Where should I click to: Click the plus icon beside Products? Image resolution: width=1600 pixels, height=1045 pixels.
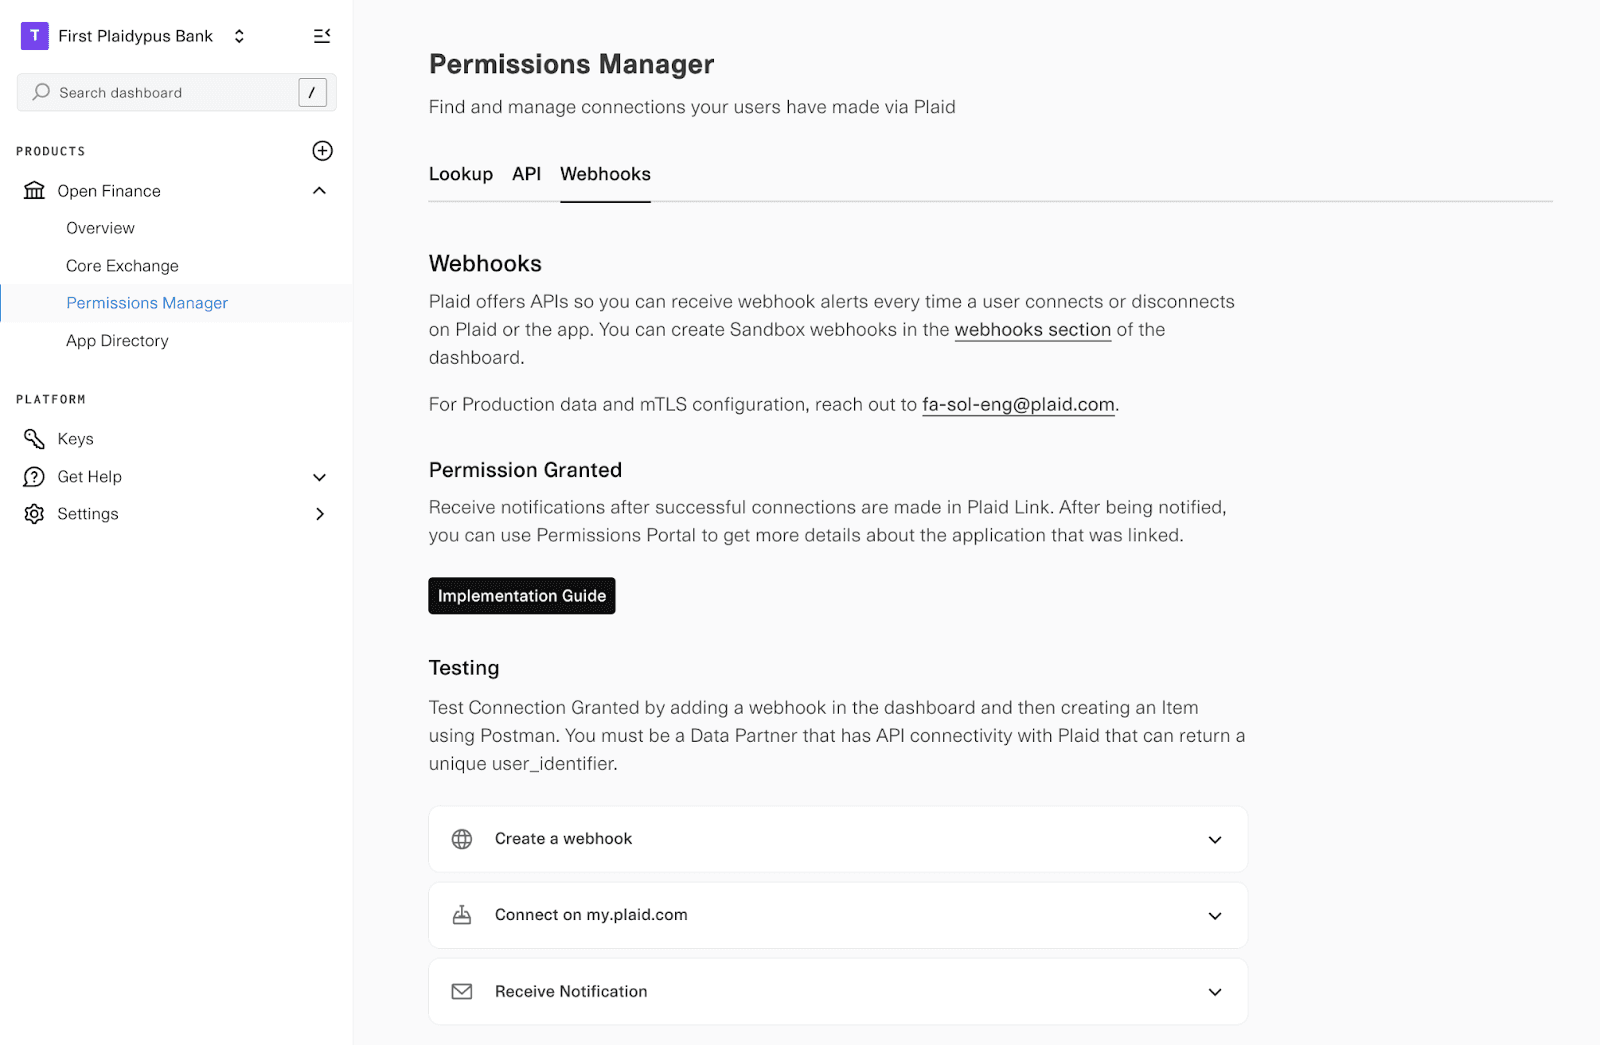(322, 151)
